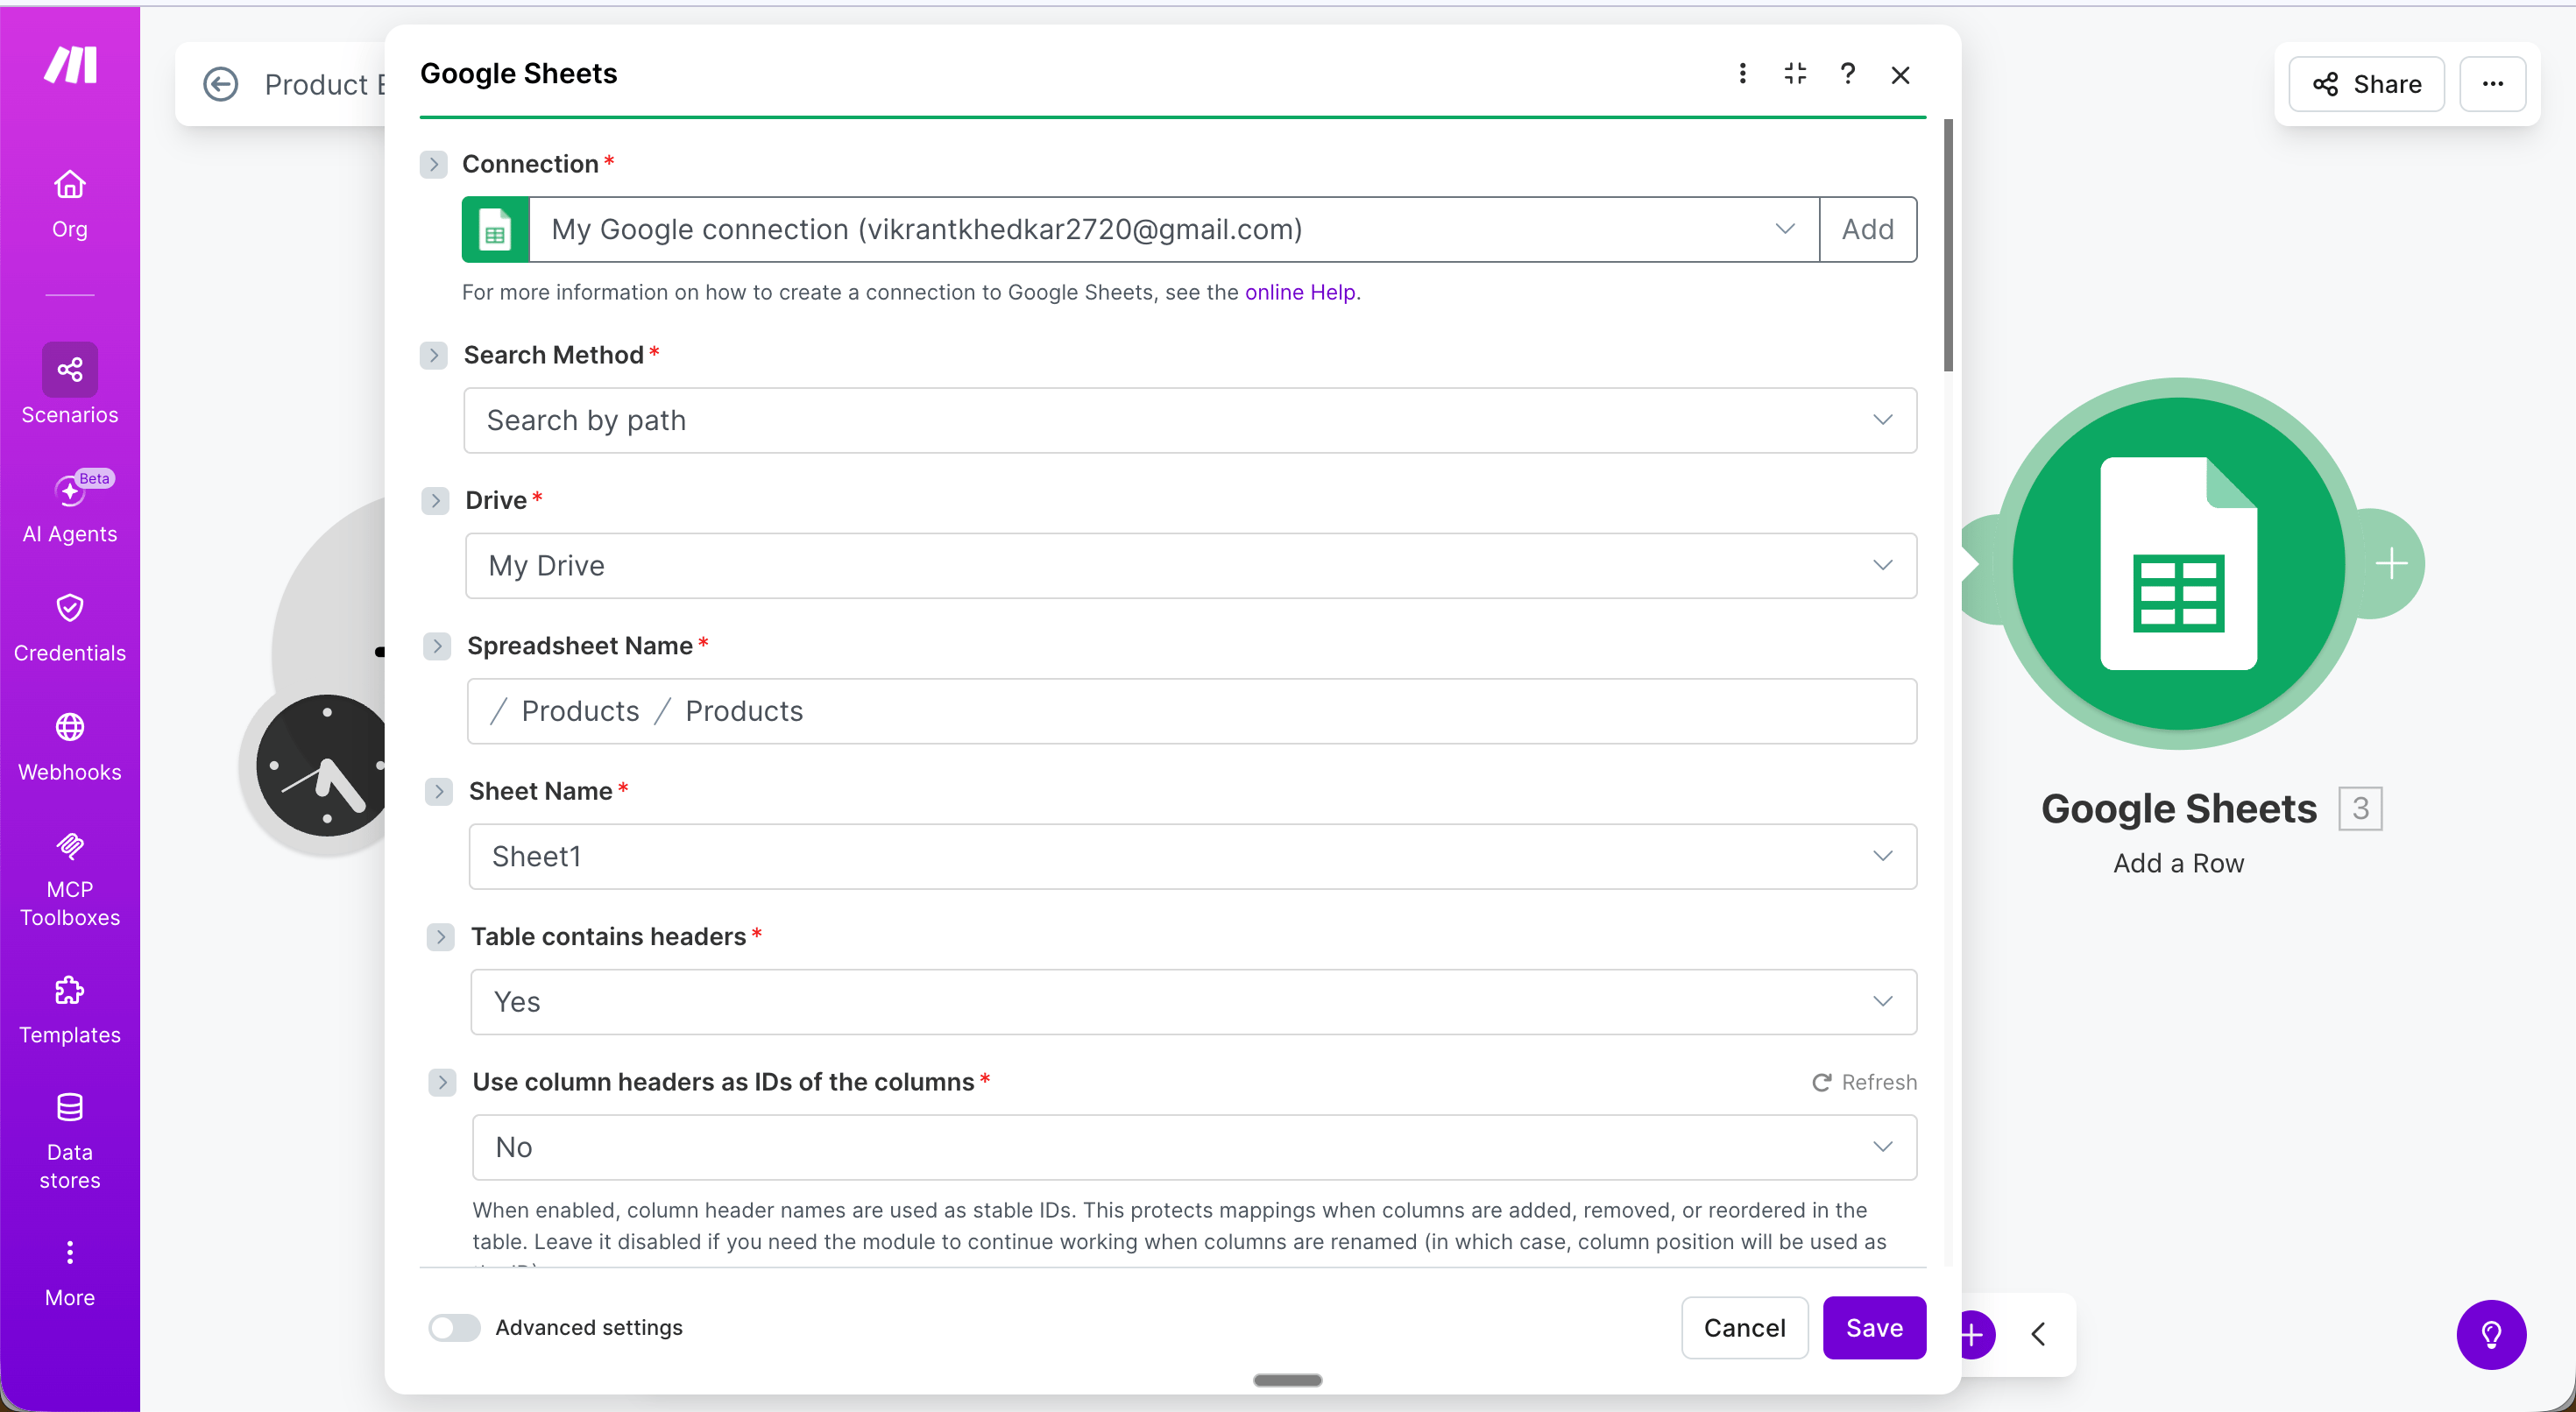This screenshot has height=1412, width=2576.
Task: Show More sidebar options
Action: (x=70, y=1273)
